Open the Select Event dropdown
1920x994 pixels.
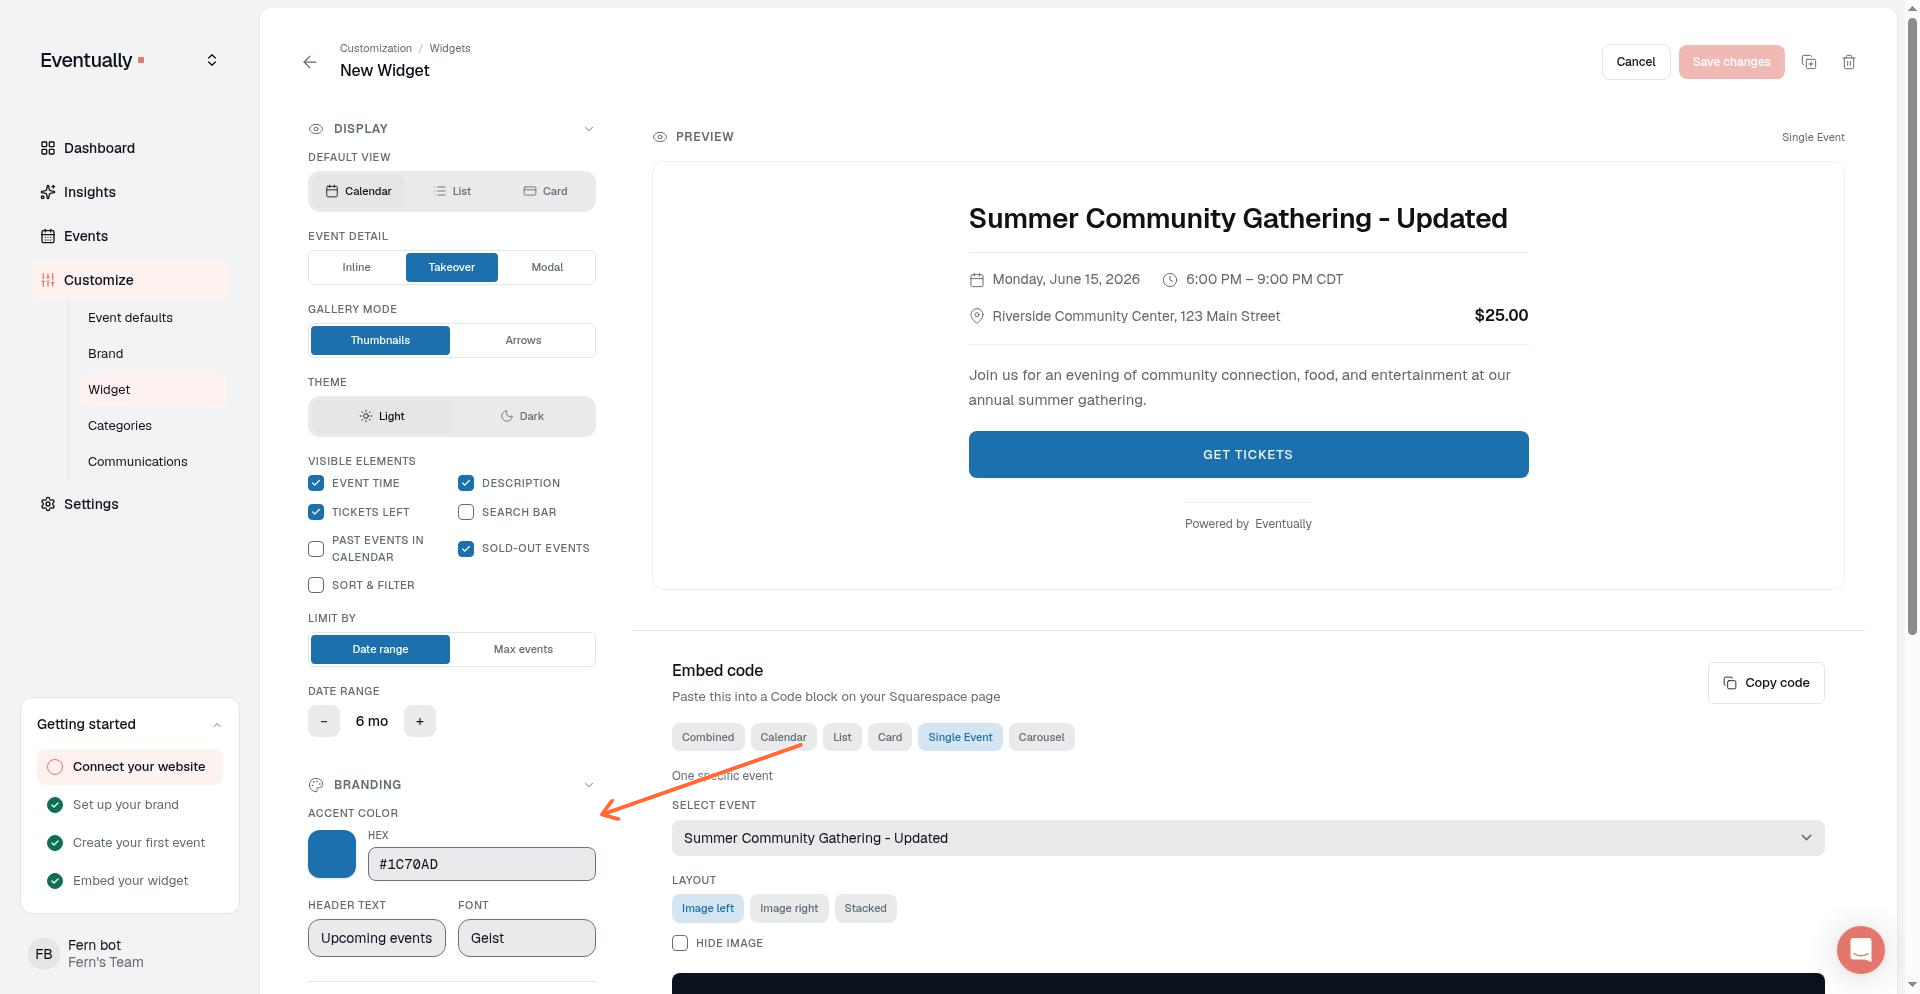coord(1248,838)
